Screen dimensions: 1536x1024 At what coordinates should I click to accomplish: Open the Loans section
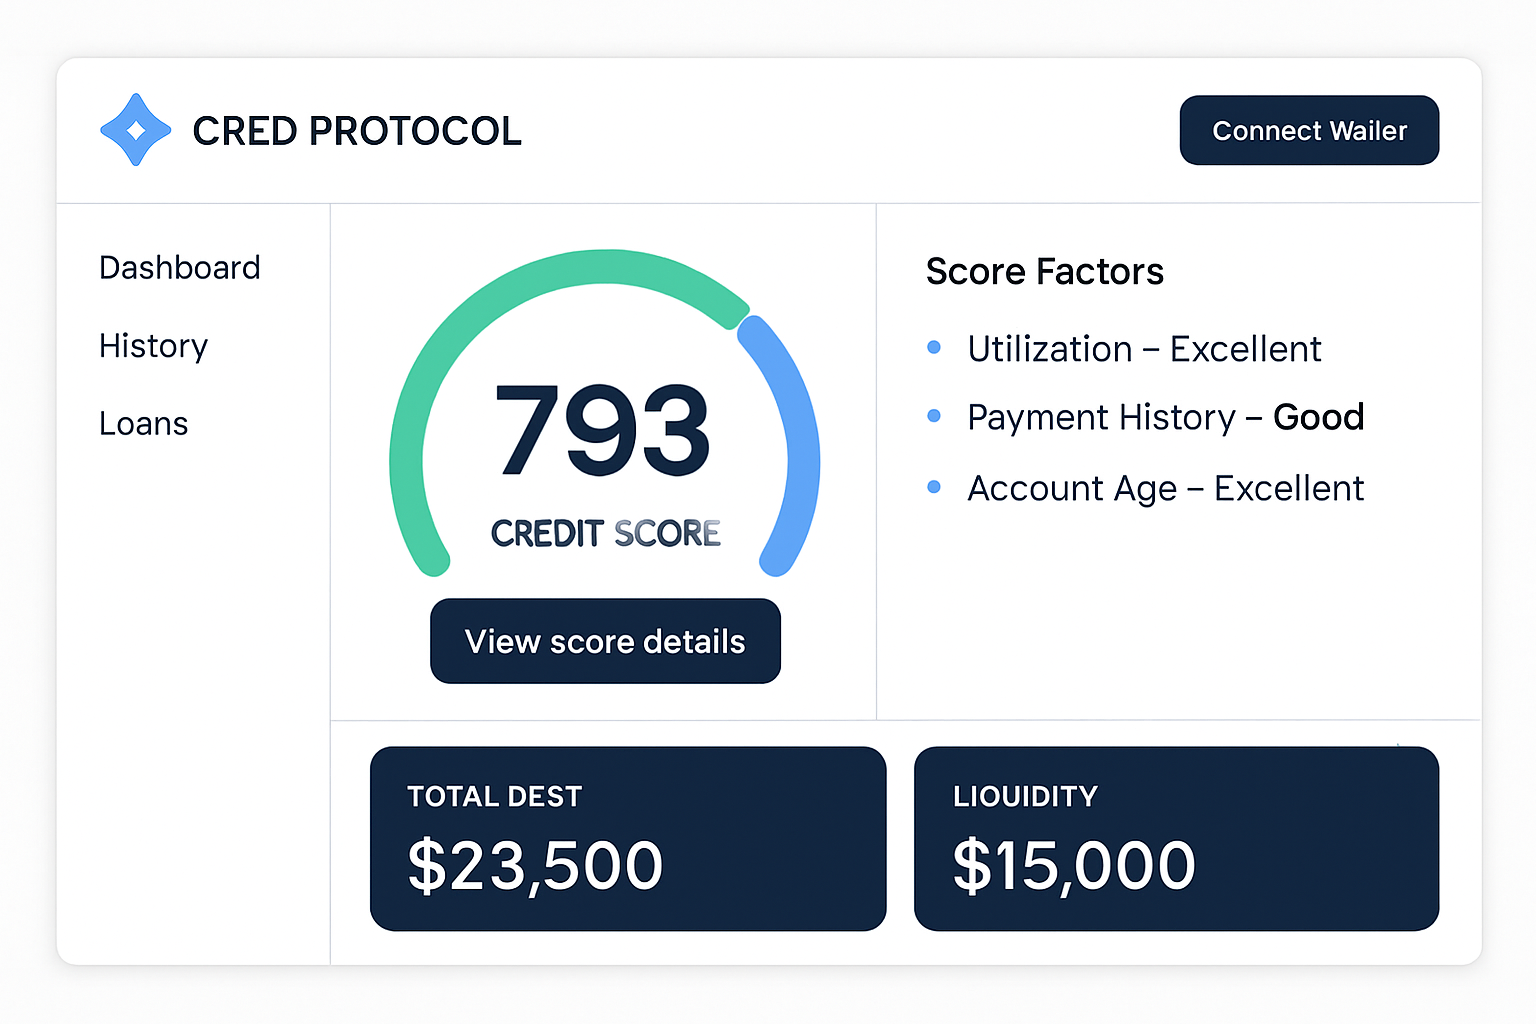click(x=143, y=423)
